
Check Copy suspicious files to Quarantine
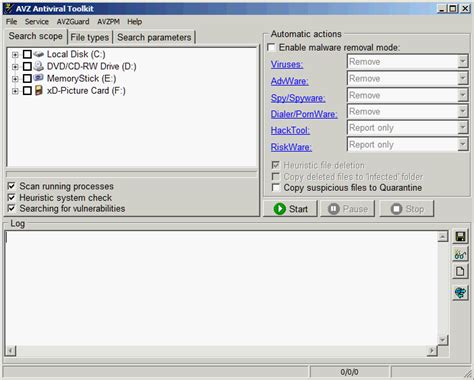pos(276,187)
